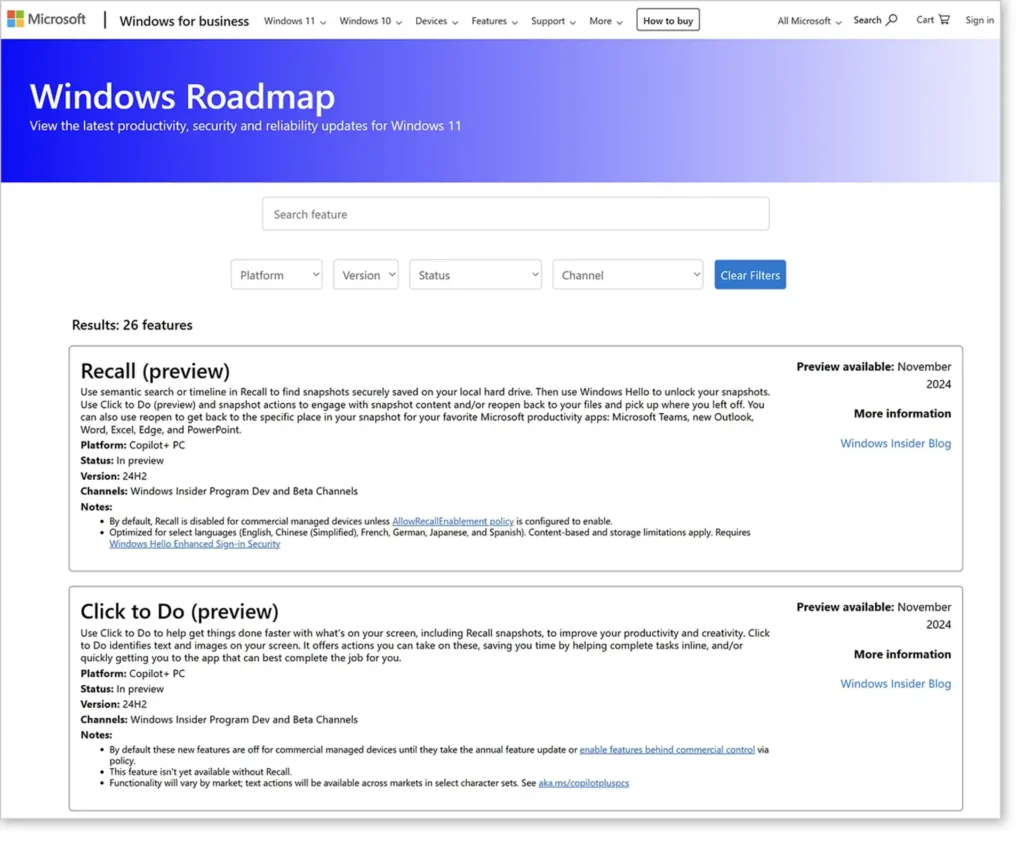Open the Status filter dropdown
The image size is (1024, 842).
tap(475, 275)
